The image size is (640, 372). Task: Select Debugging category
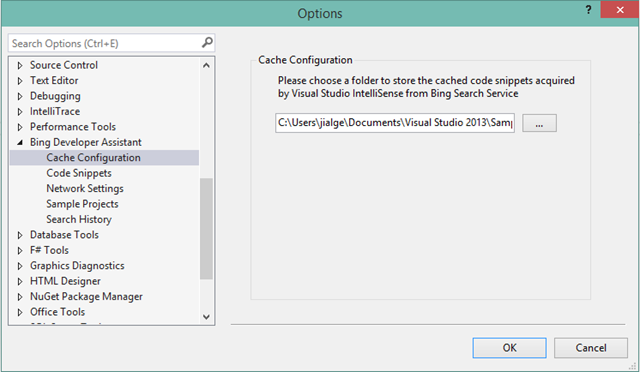pos(55,96)
